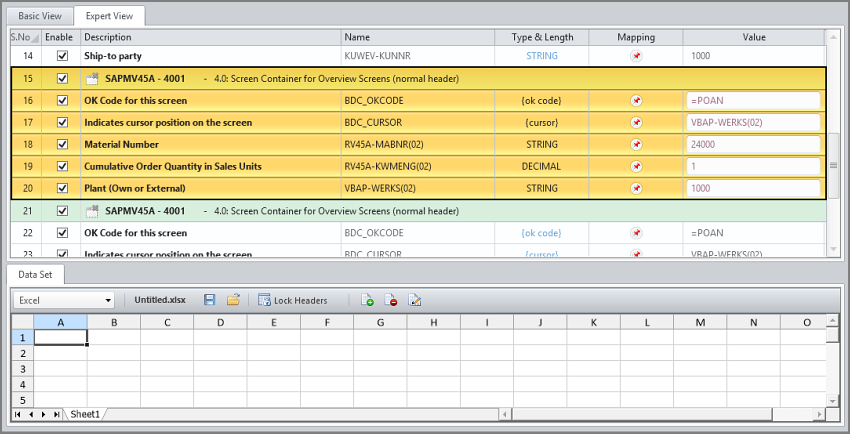Click the Value field containing 24000
The height and width of the screenshot is (434, 850).
coord(753,144)
